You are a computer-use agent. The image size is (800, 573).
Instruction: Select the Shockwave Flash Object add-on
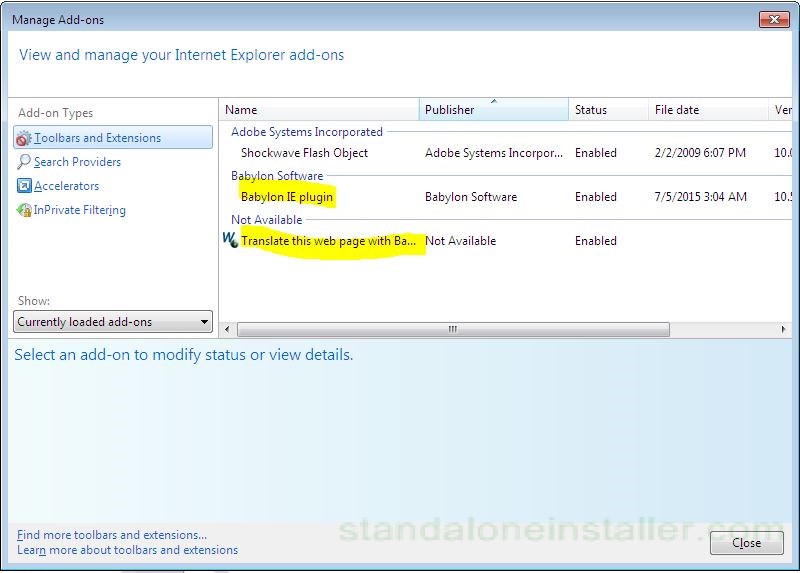point(304,153)
